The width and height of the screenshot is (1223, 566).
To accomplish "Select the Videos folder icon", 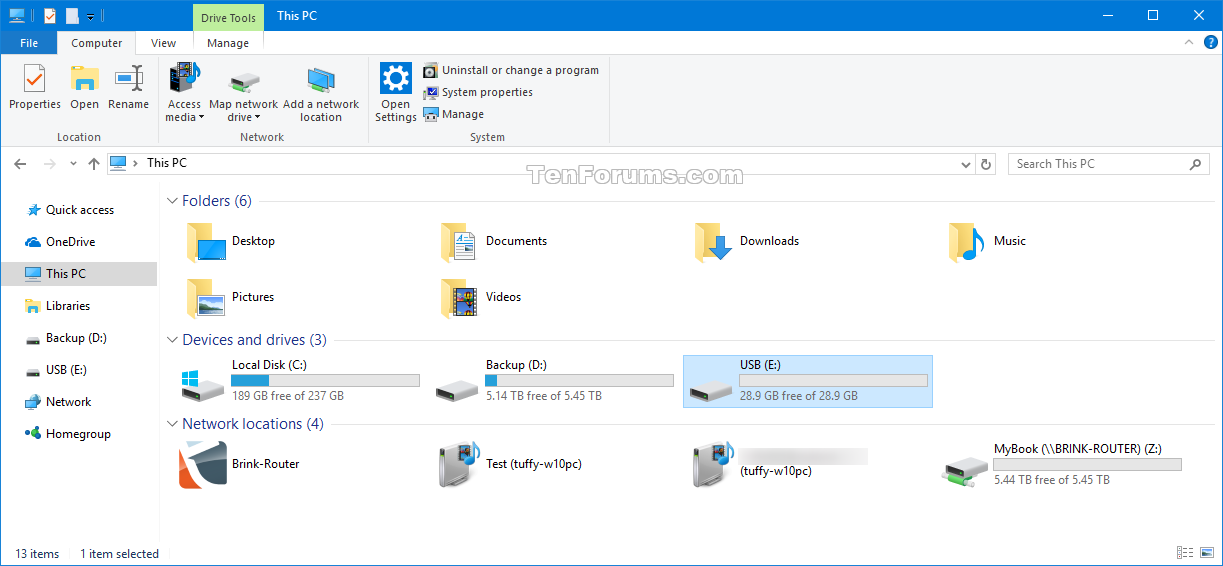I will click(459, 299).
